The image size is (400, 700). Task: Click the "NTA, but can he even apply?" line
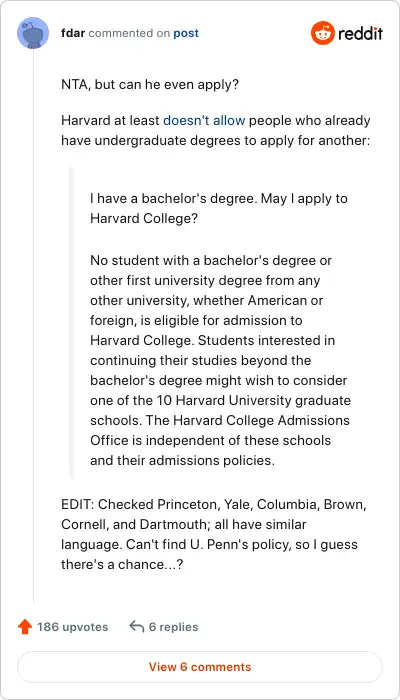click(150, 85)
